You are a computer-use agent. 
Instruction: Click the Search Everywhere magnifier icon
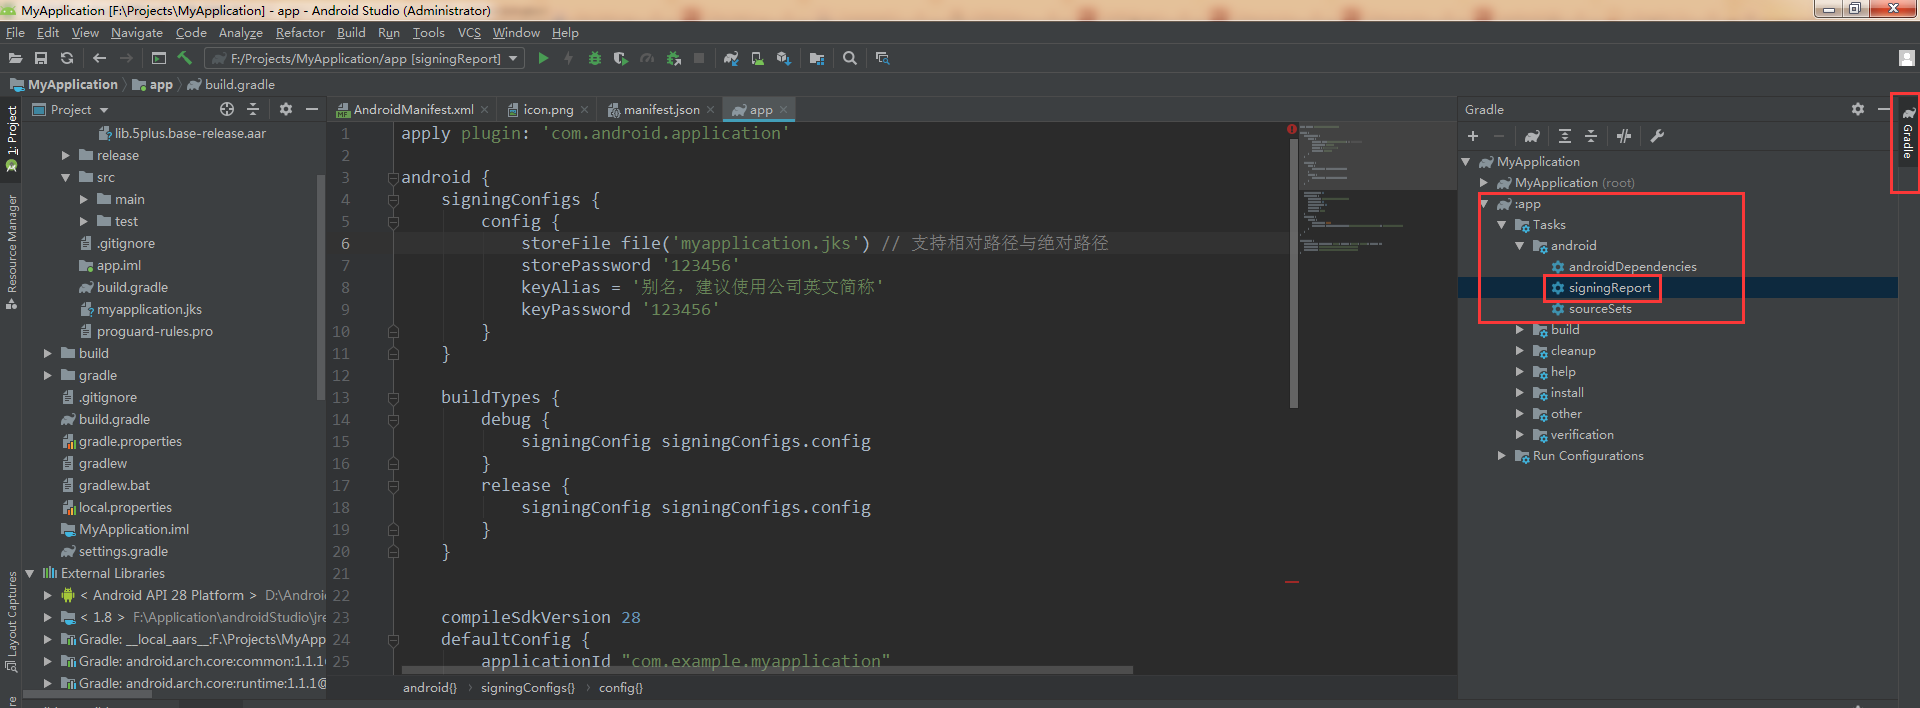(850, 58)
